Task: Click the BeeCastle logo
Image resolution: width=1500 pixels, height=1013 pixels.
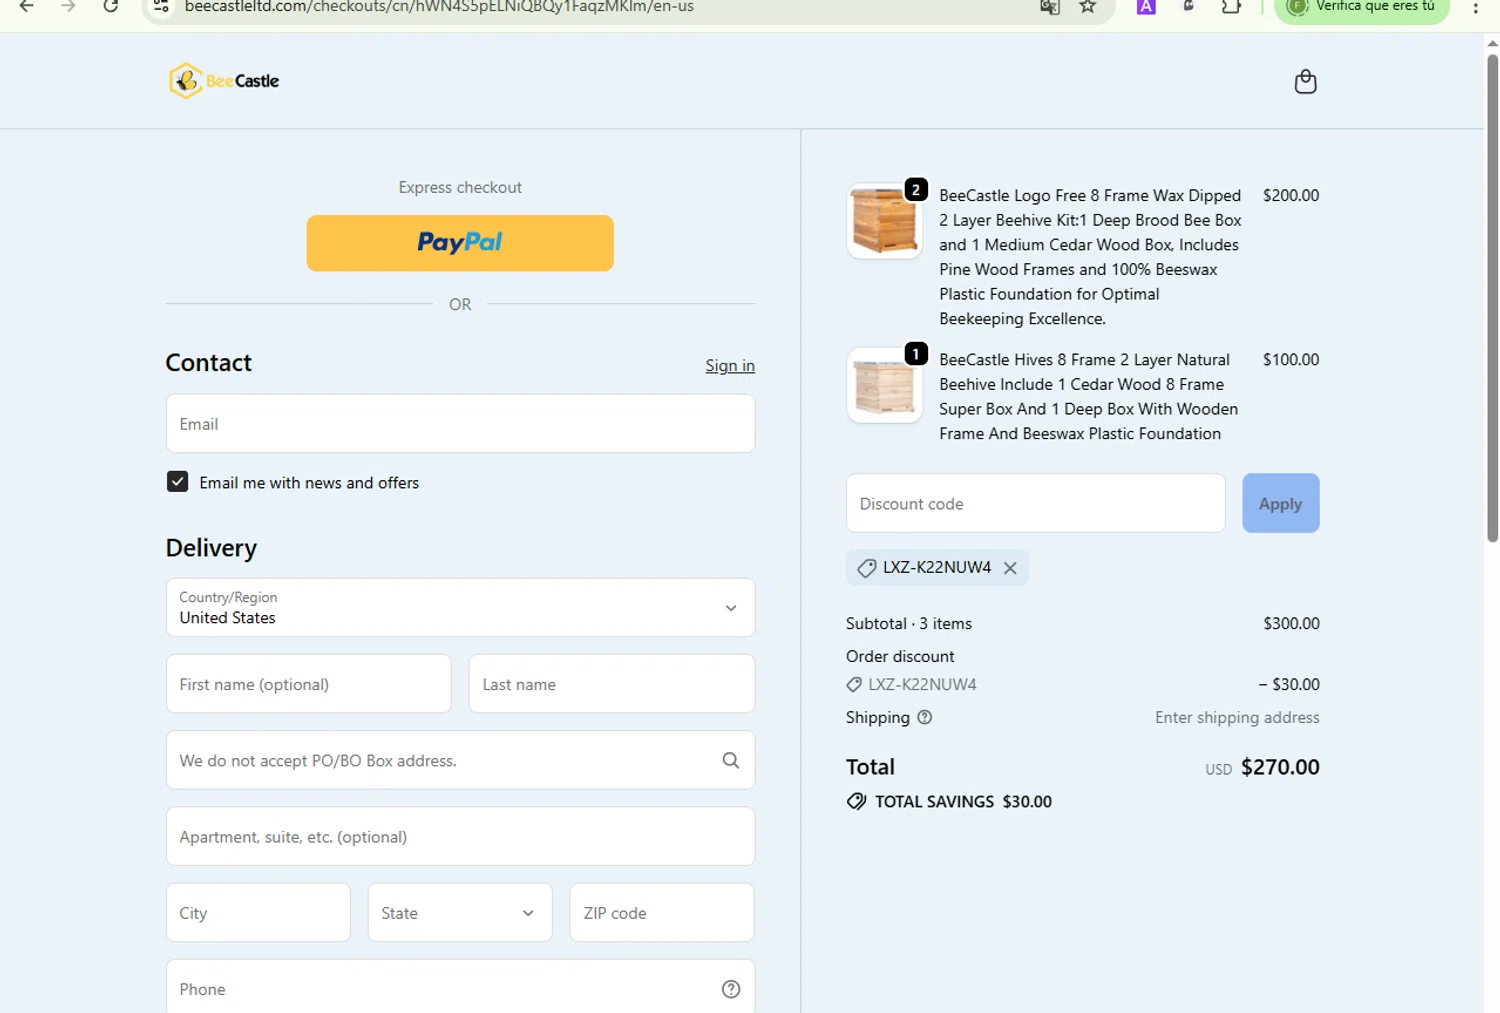Action: (x=224, y=81)
